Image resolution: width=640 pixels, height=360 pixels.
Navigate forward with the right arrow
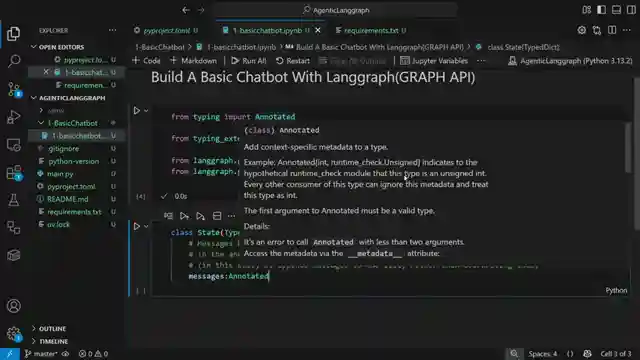pyautogui.click(x=201, y=10)
